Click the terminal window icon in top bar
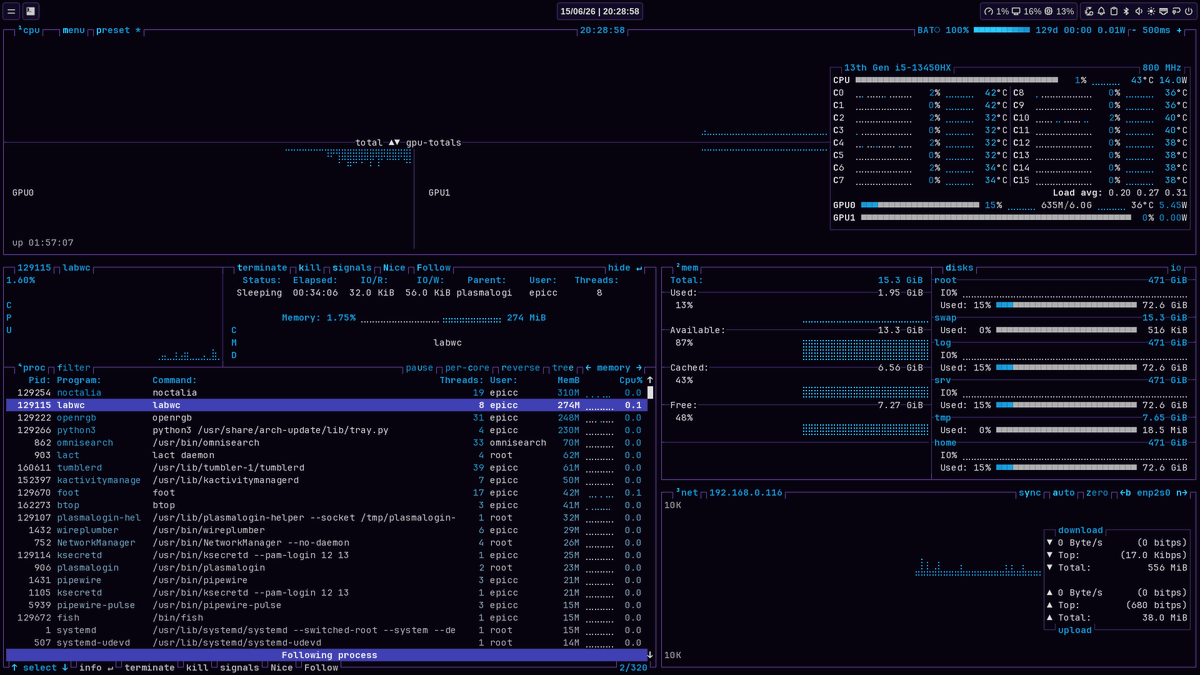This screenshot has height=675, width=1200. coord(31,11)
